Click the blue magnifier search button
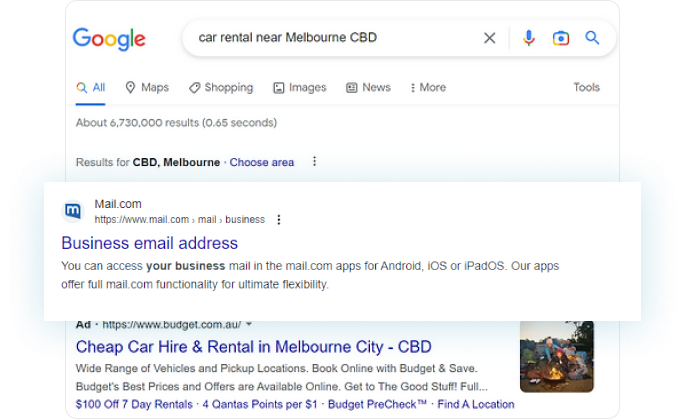This screenshot has height=419, width=685. (592, 38)
